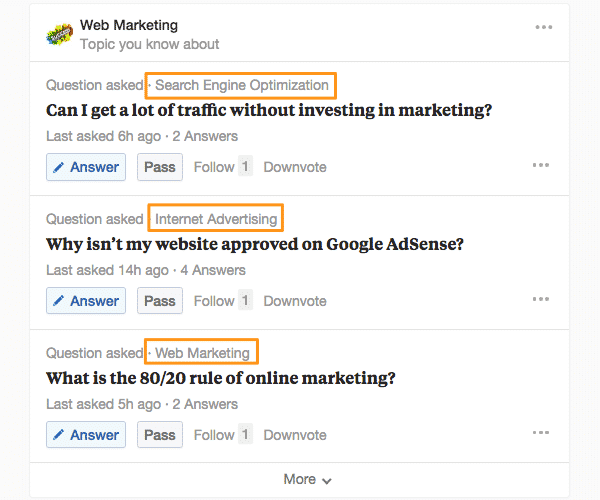
Task: Open the Internet Advertising topic link
Action: point(216,219)
